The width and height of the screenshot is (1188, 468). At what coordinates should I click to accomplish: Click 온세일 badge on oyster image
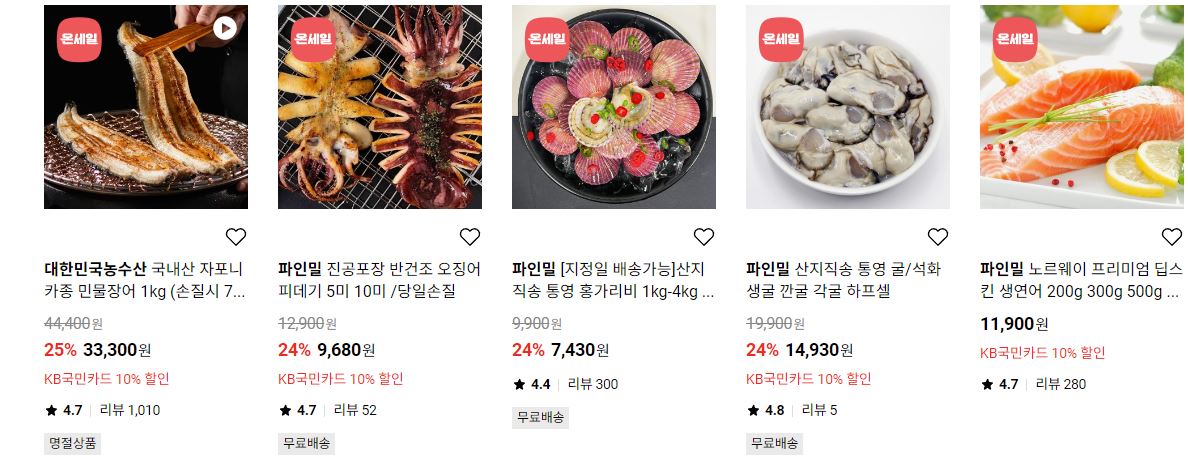pyautogui.click(x=781, y=39)
